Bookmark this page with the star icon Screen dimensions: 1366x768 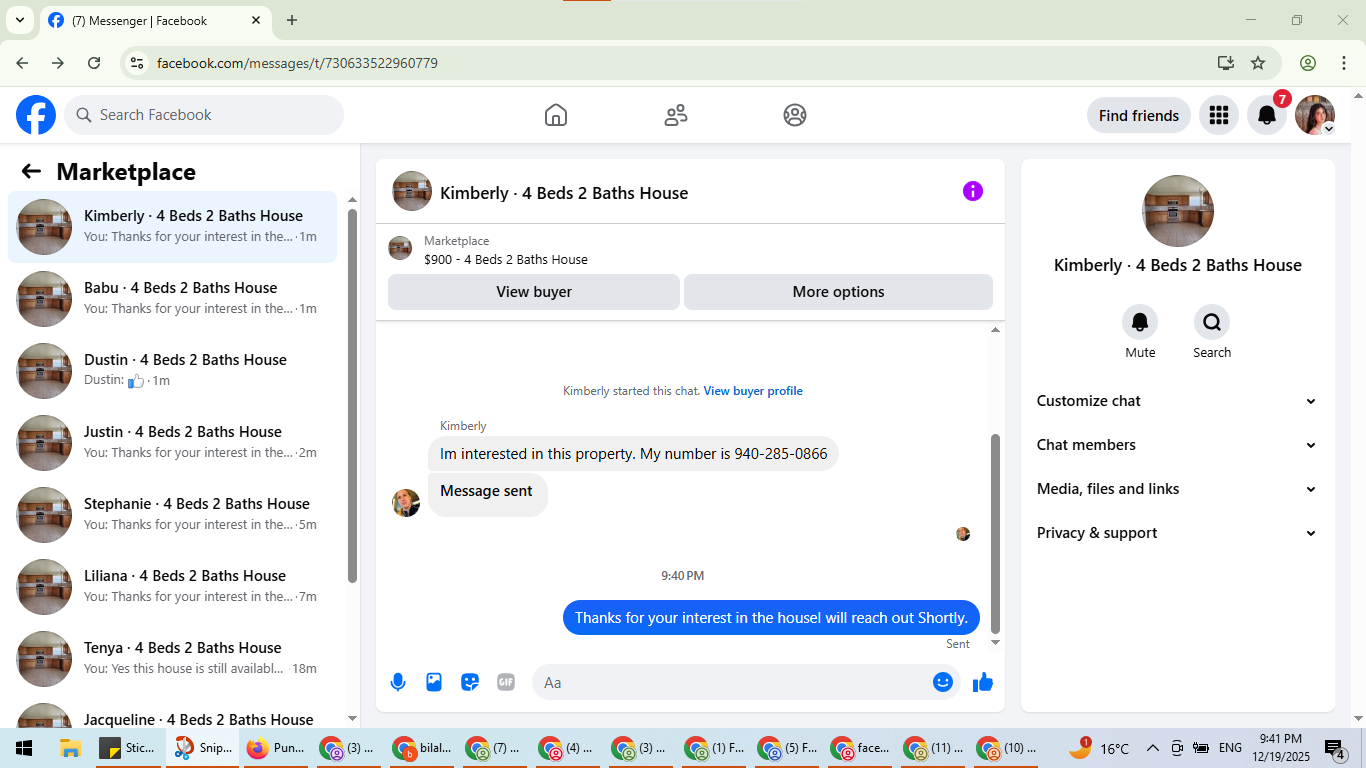(1258, 63)
